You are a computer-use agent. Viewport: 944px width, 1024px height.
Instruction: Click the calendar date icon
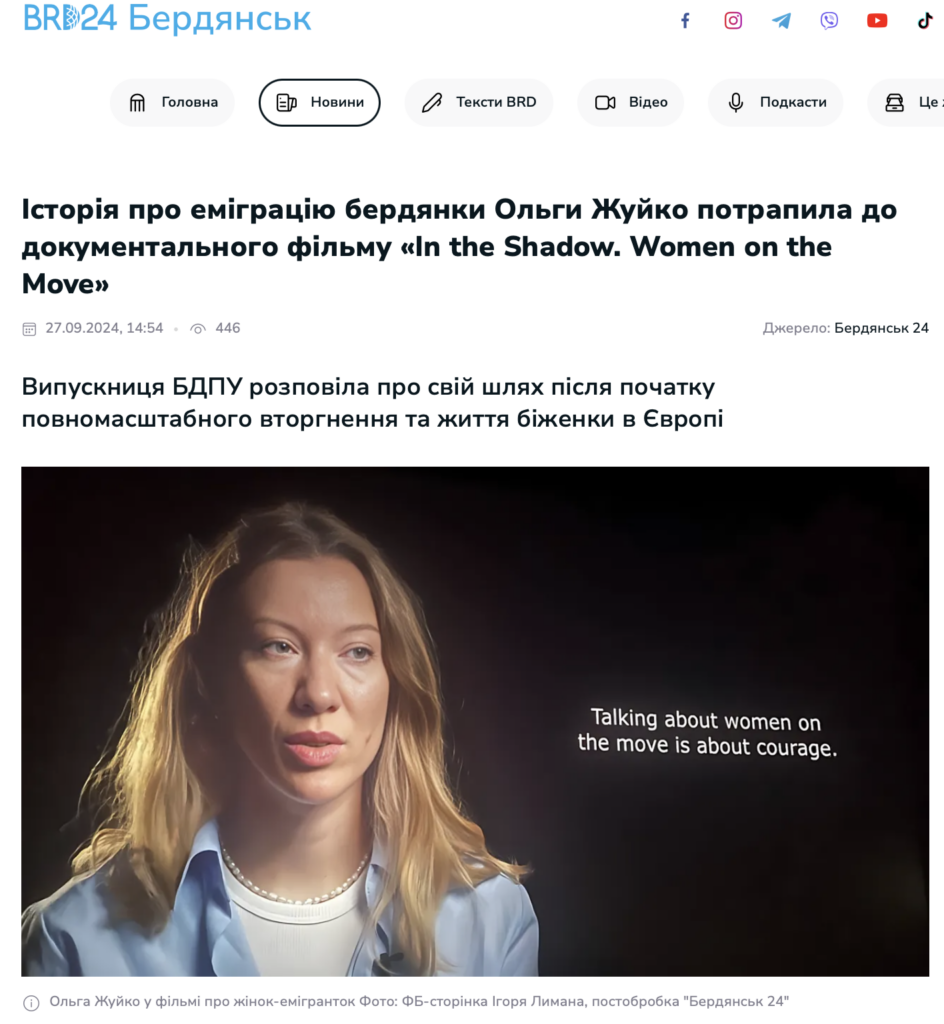(x=29, y=328)
